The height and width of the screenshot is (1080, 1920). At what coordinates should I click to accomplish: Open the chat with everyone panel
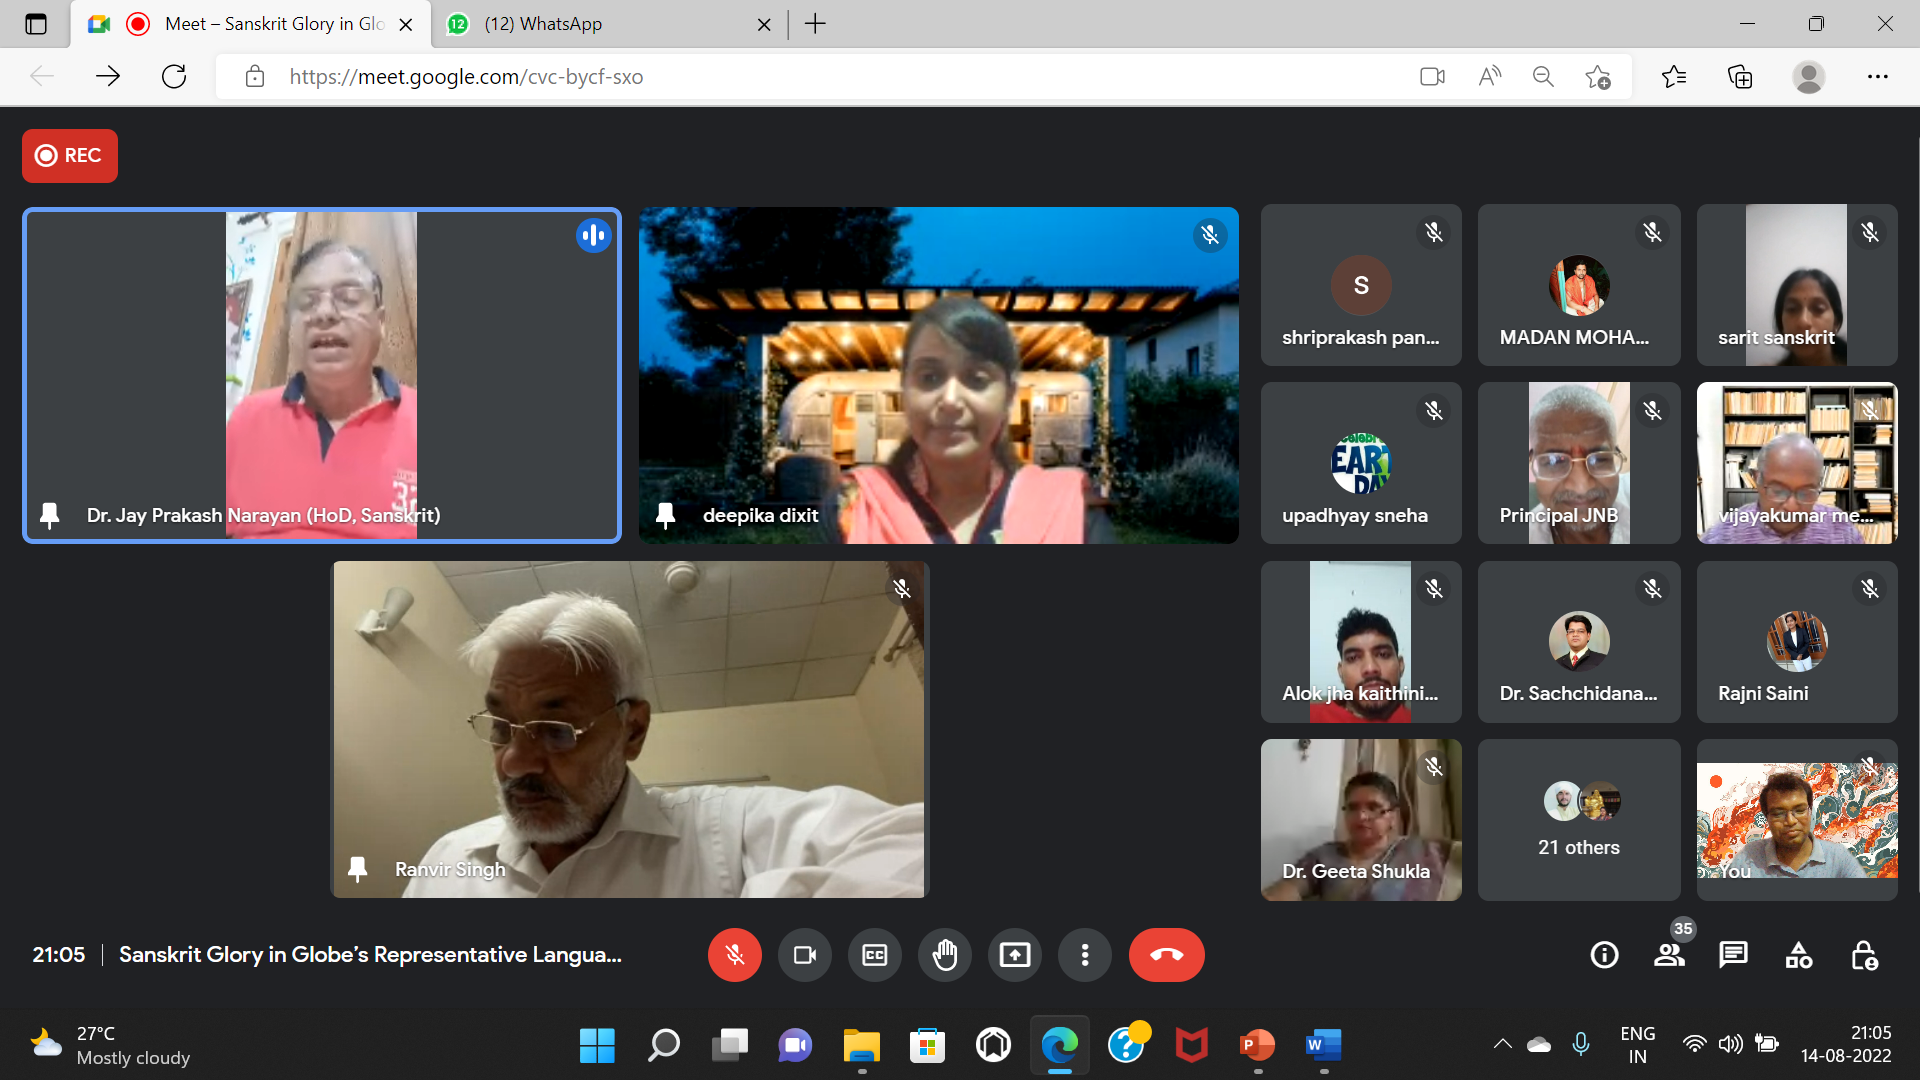(1733, 955)
